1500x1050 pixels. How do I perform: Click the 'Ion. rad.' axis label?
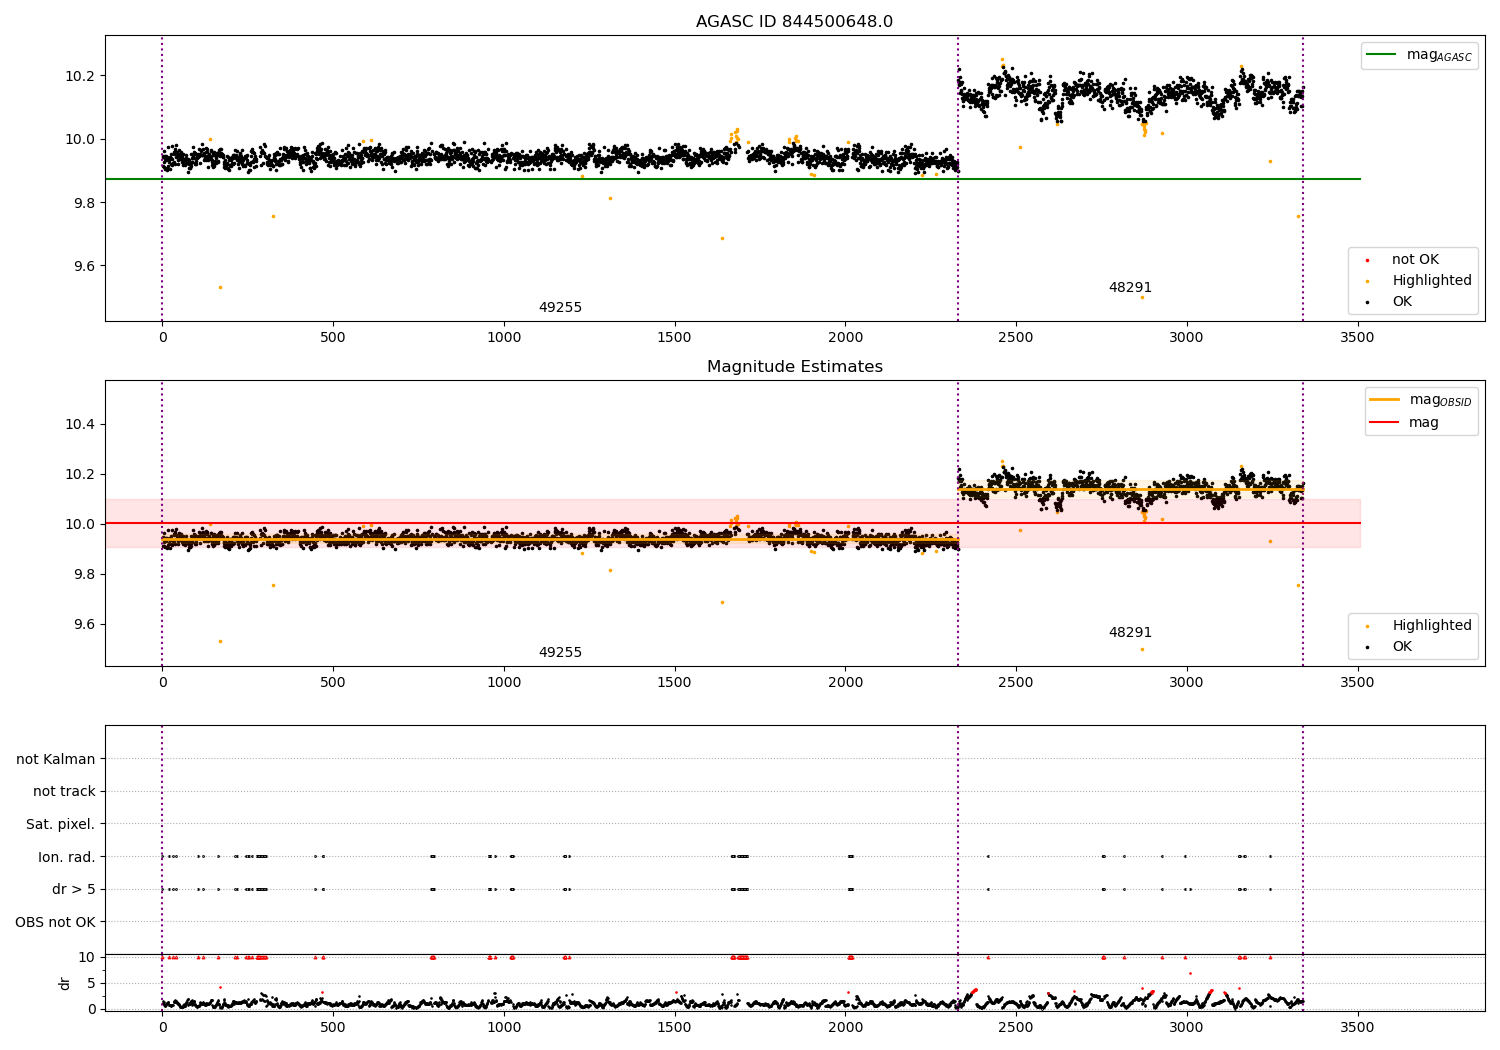tap(67, 857)
